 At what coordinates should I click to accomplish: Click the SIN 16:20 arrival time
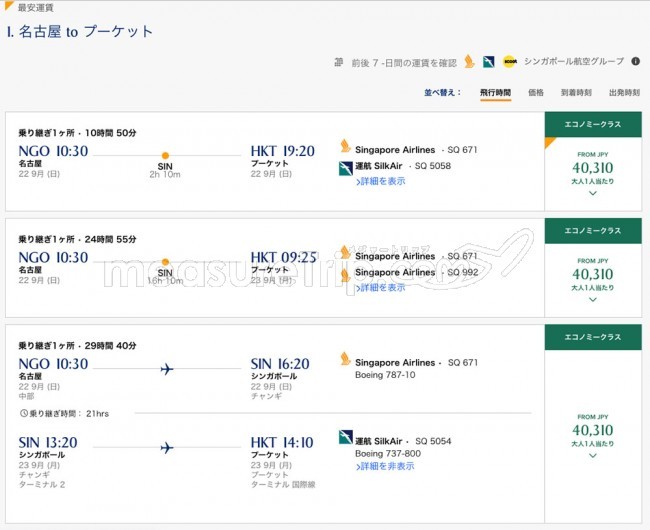(280, 364)
